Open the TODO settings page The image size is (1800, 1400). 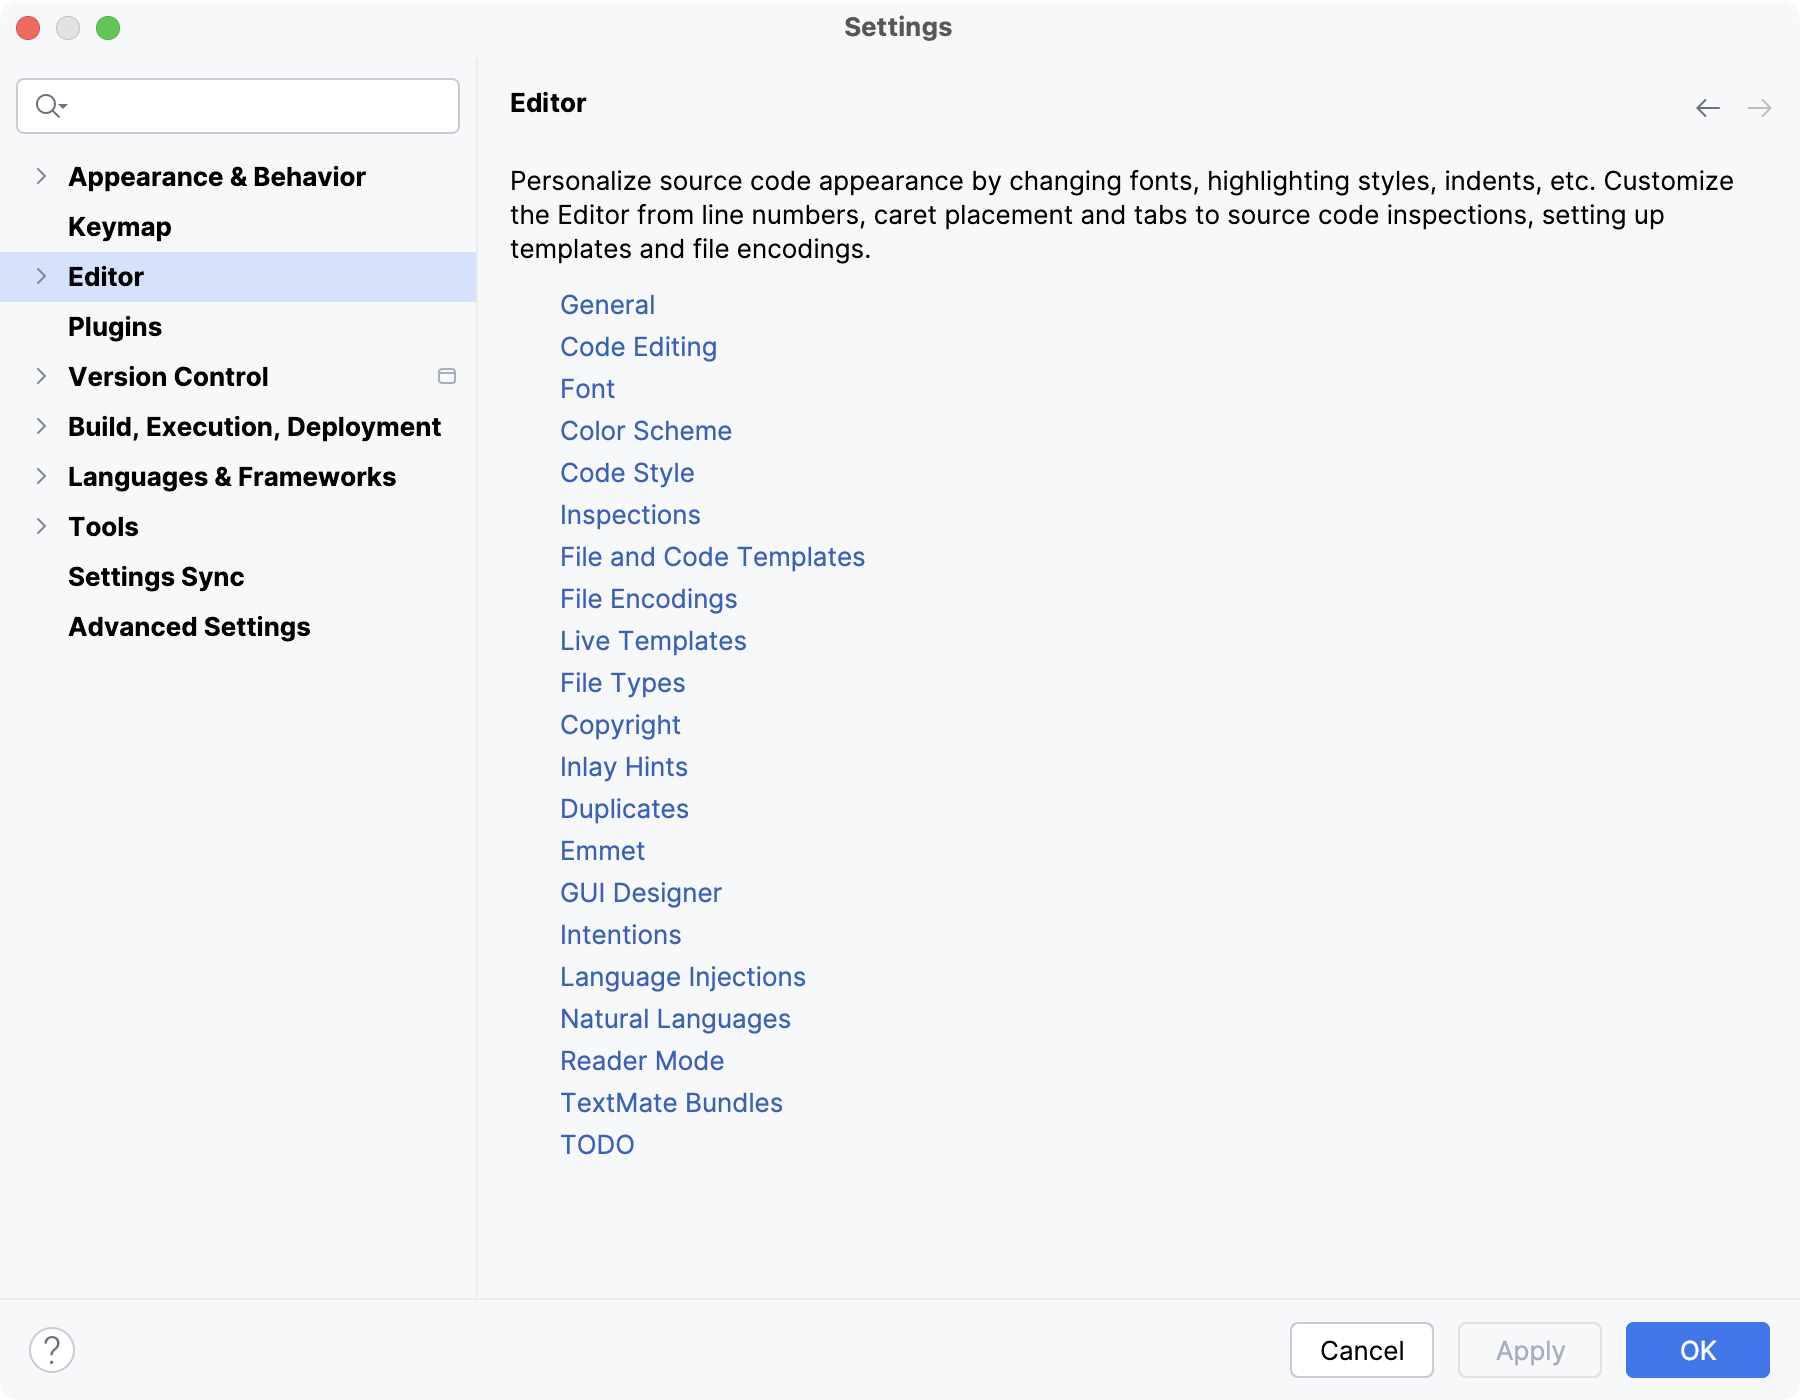point(597,1144)
